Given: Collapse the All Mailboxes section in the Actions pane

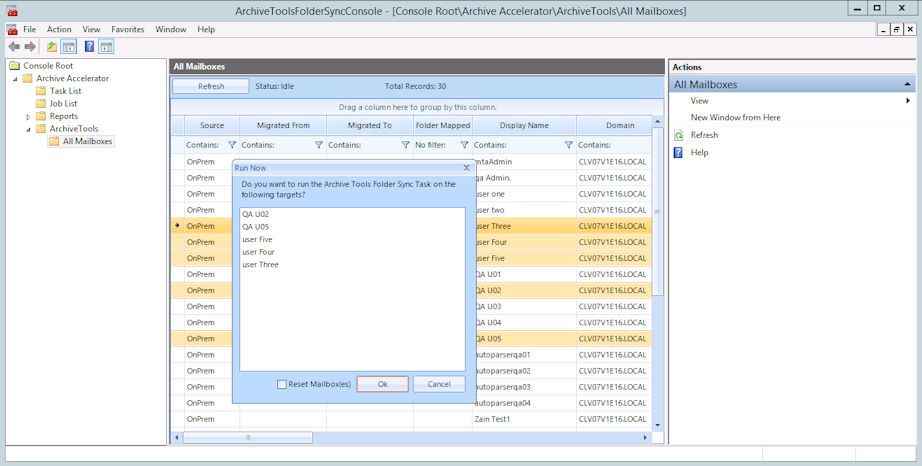Looking at the screenshot, I should (x=907, y=85).
